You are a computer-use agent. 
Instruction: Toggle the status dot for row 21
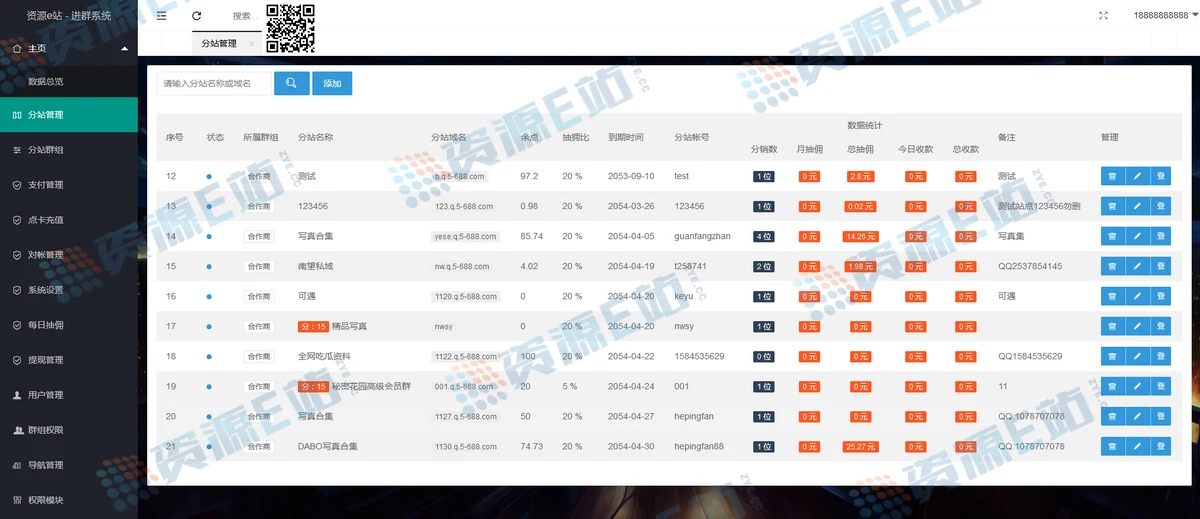(x=209, y=446)
